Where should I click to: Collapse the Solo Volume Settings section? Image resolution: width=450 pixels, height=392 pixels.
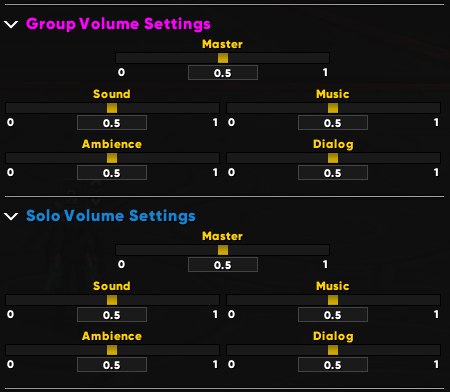[11, 216]
